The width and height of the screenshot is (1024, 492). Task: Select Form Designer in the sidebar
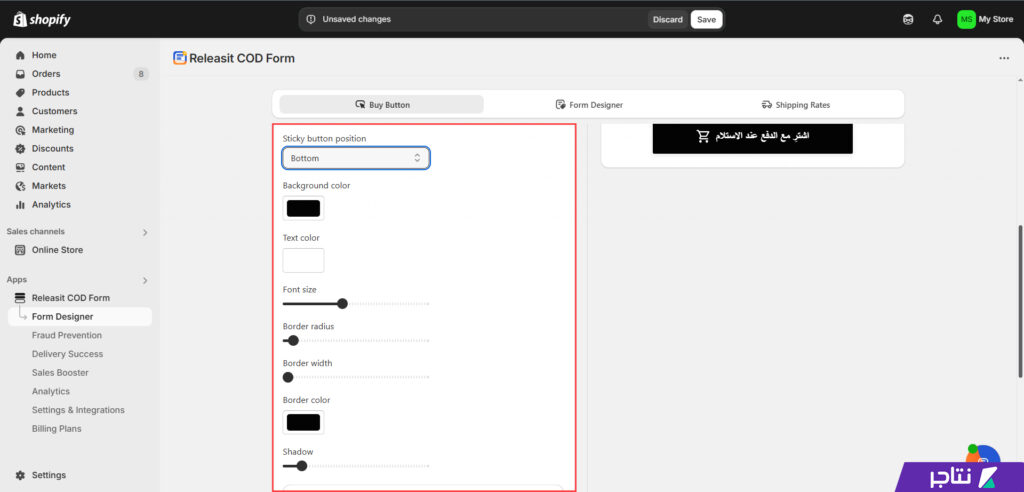80,317
